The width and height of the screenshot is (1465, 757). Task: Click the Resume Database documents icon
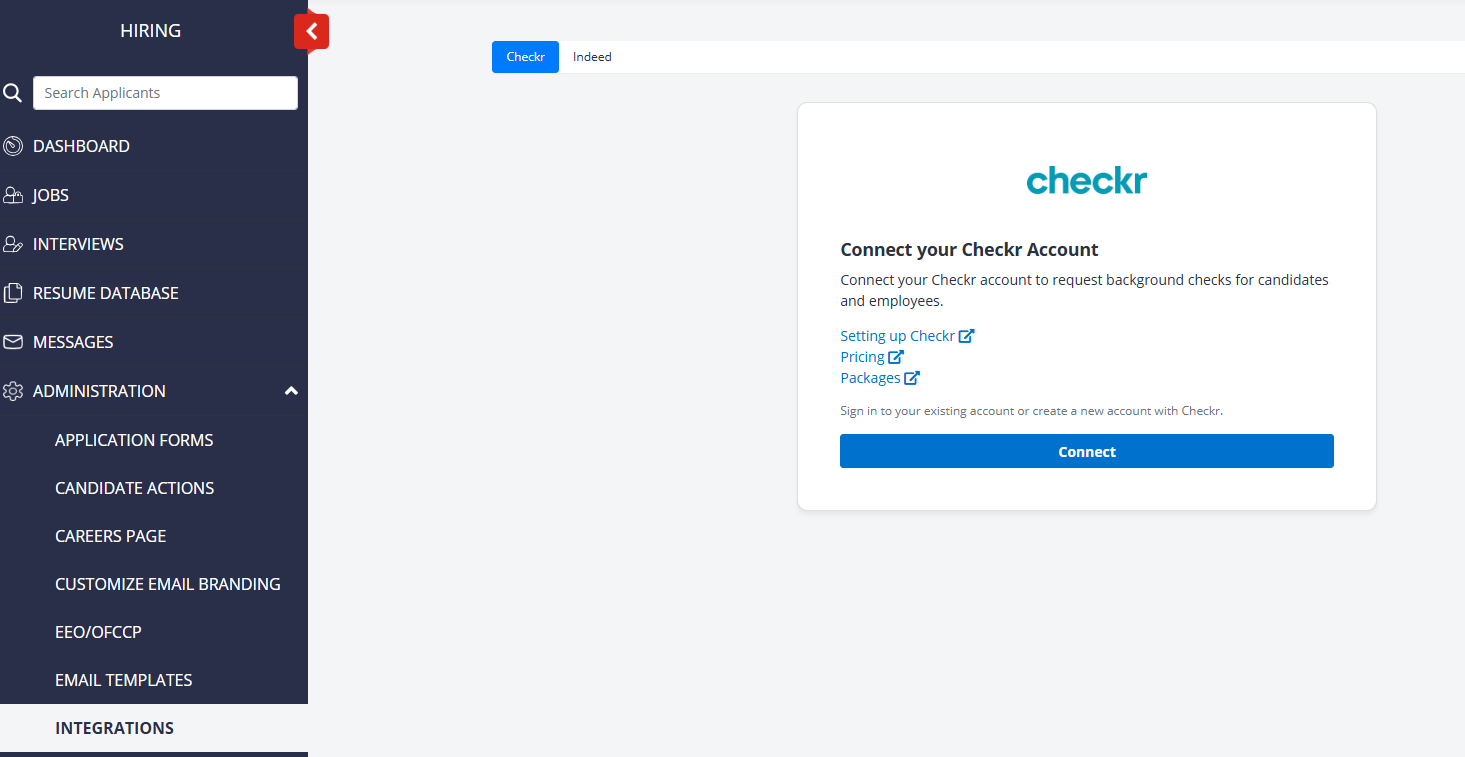(13, 293)
